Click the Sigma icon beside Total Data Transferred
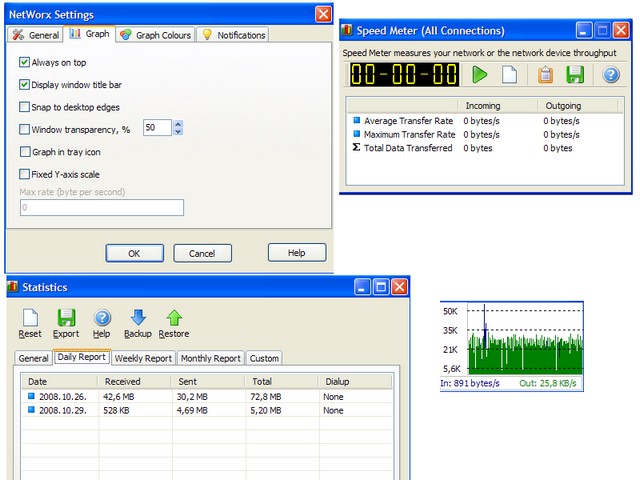Viewport: 640px width, 480px height. [x=356, y=147]
